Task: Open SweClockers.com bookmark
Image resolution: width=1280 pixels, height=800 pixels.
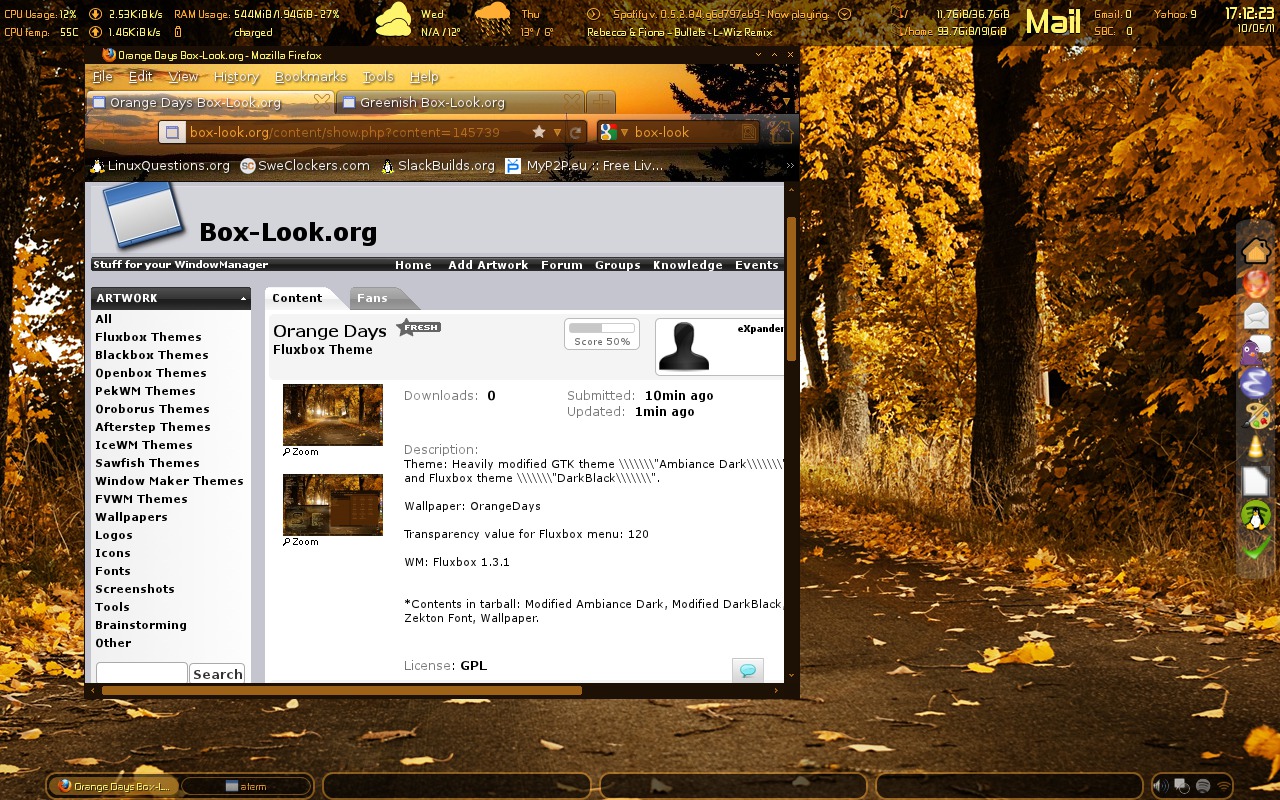Action: tap(305, 166)
